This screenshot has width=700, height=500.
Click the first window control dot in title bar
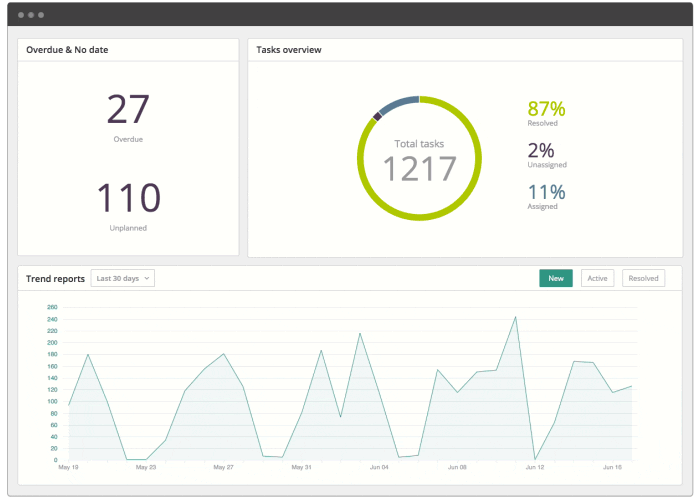pyautogui.click(x=21, y=15)
